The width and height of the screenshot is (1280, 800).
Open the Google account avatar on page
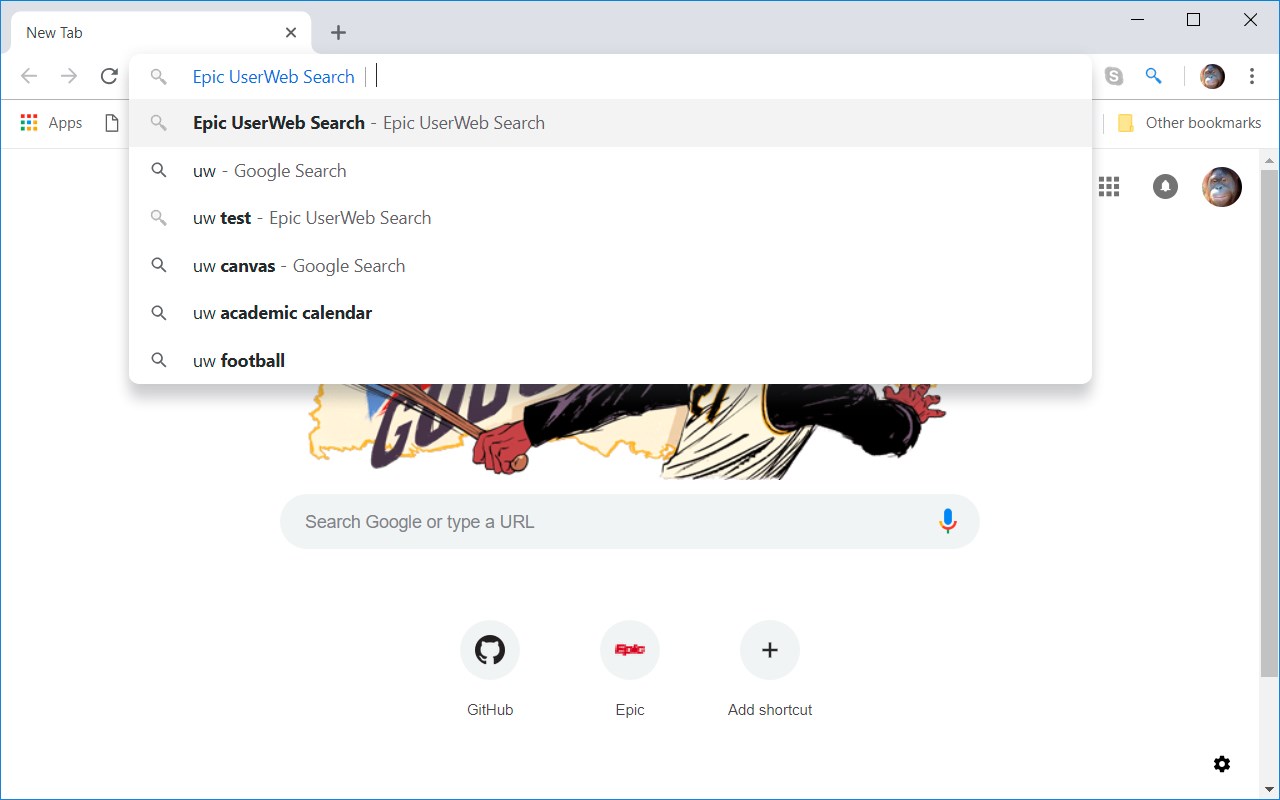(x=1222, y=187)
